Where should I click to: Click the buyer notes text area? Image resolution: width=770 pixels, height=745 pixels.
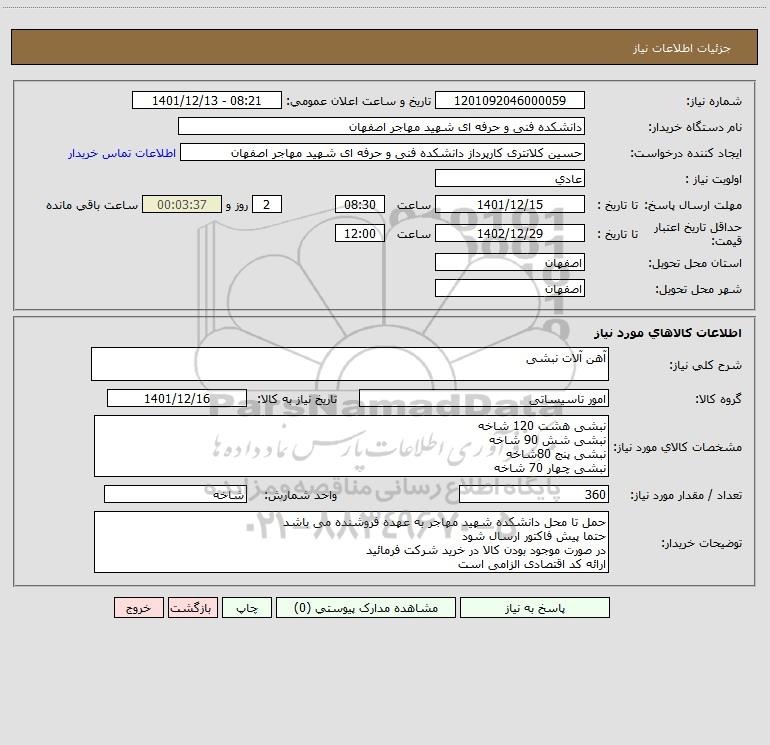[x=351, y=542]
